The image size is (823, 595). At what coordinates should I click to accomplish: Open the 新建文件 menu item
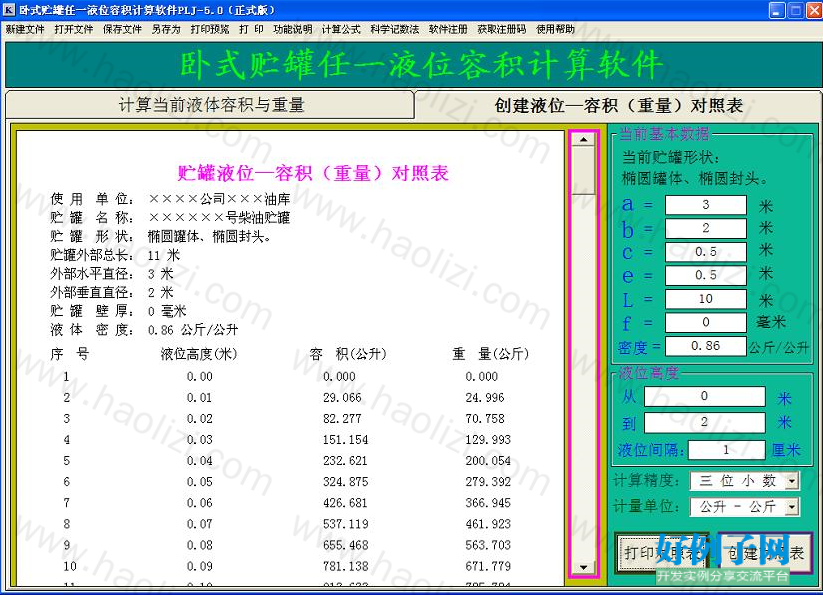pyautogui.click(x=25, y=29)
